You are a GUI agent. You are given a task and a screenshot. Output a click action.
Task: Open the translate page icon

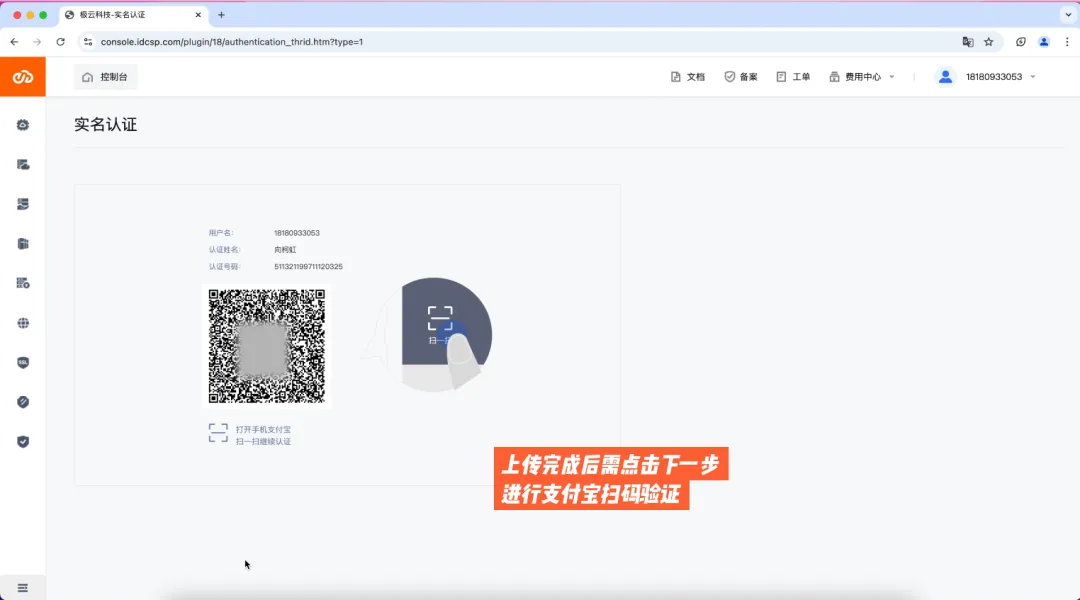(968, 42)
